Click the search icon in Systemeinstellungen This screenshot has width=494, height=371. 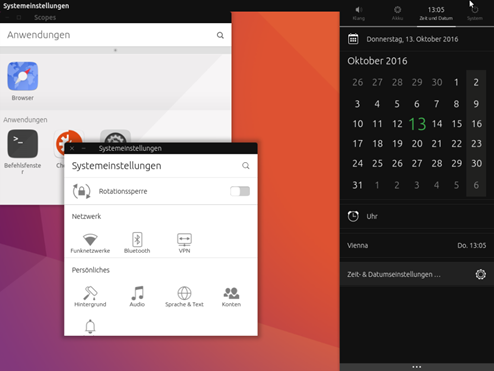point(246,166)
